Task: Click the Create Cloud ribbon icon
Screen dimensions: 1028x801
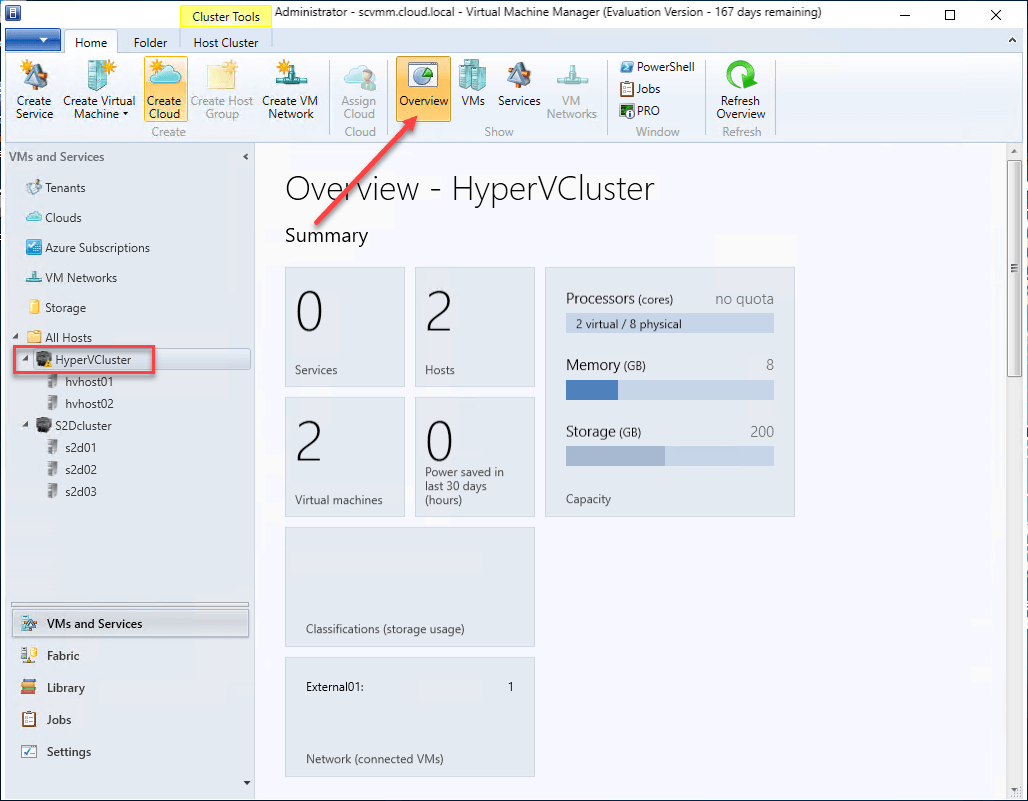Action: coord(164,89)
